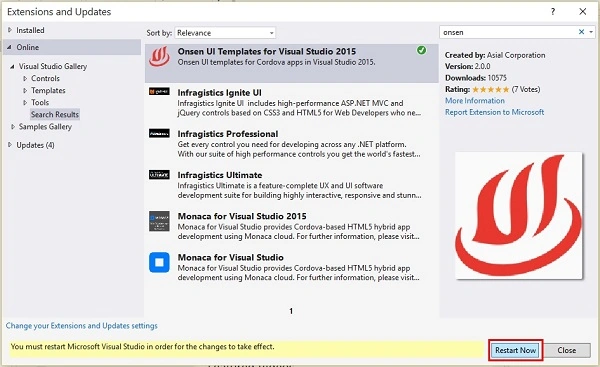Click the Close button at bottom
This screenshot has width=600, height=367.
[567, 350]
